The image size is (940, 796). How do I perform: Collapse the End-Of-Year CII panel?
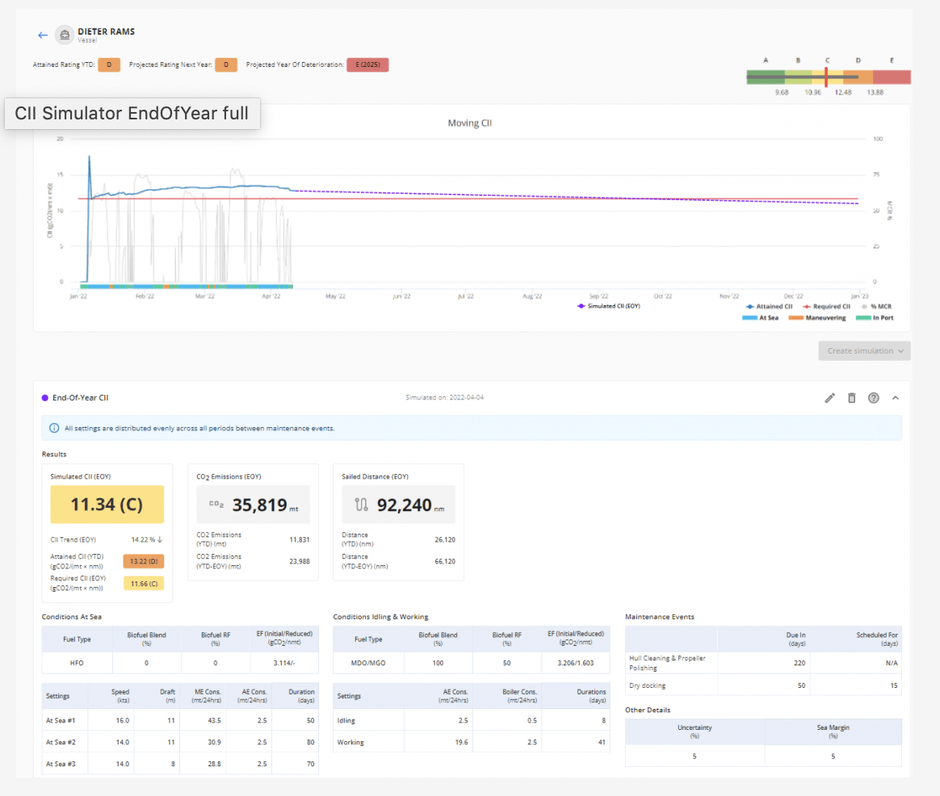(x=895, y=398)
